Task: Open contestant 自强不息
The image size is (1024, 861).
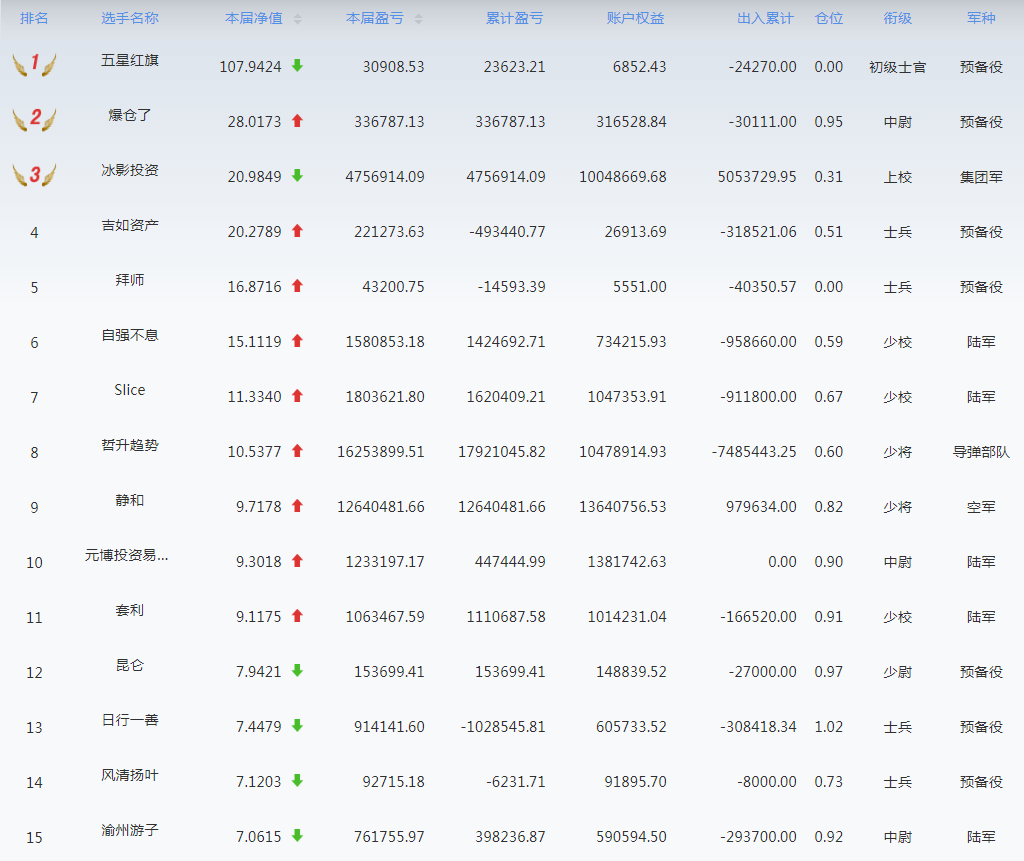Action: tap(130, 335)
